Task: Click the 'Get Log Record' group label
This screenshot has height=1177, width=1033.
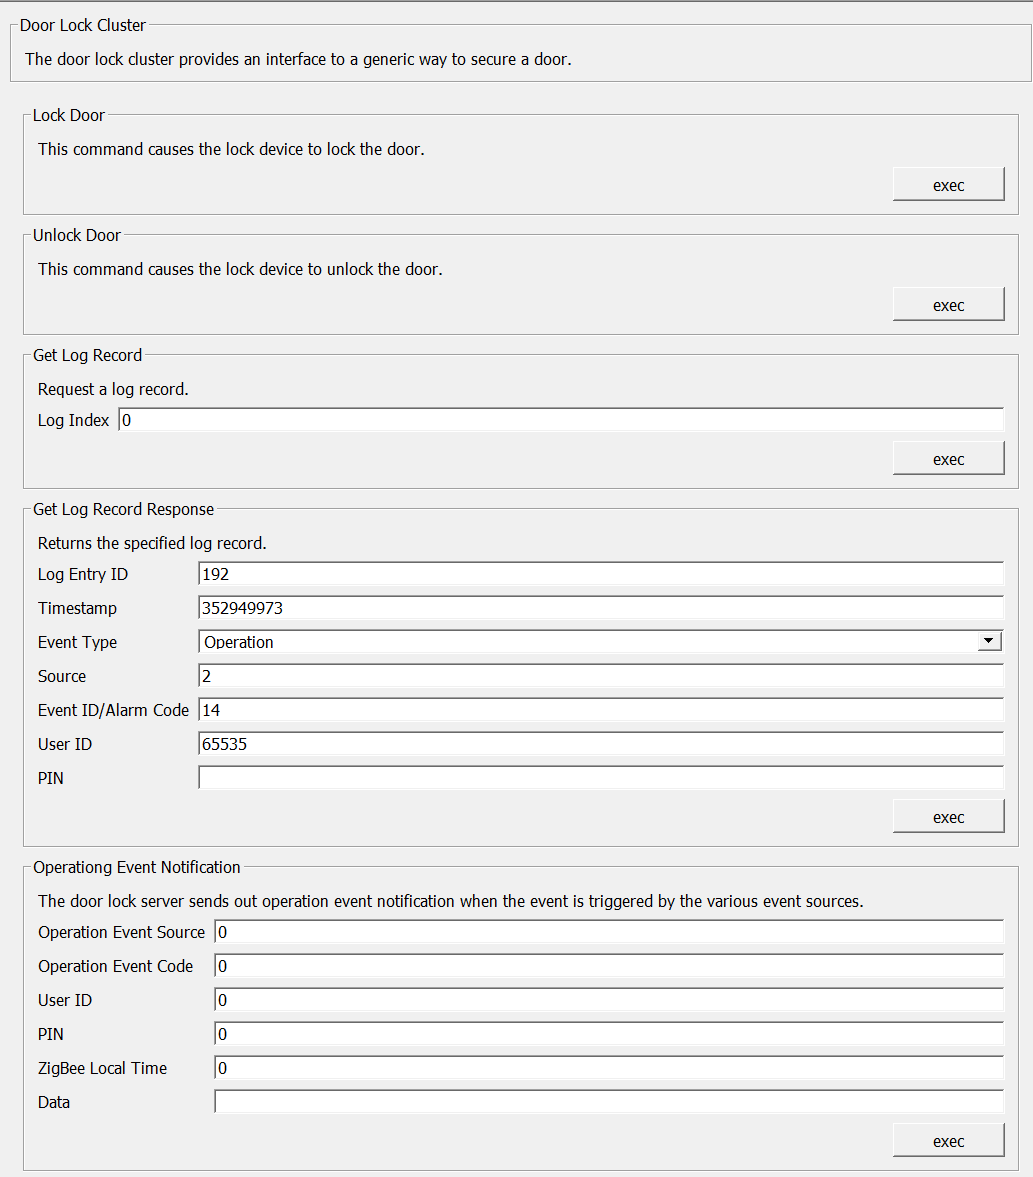Action: [87, 355]
